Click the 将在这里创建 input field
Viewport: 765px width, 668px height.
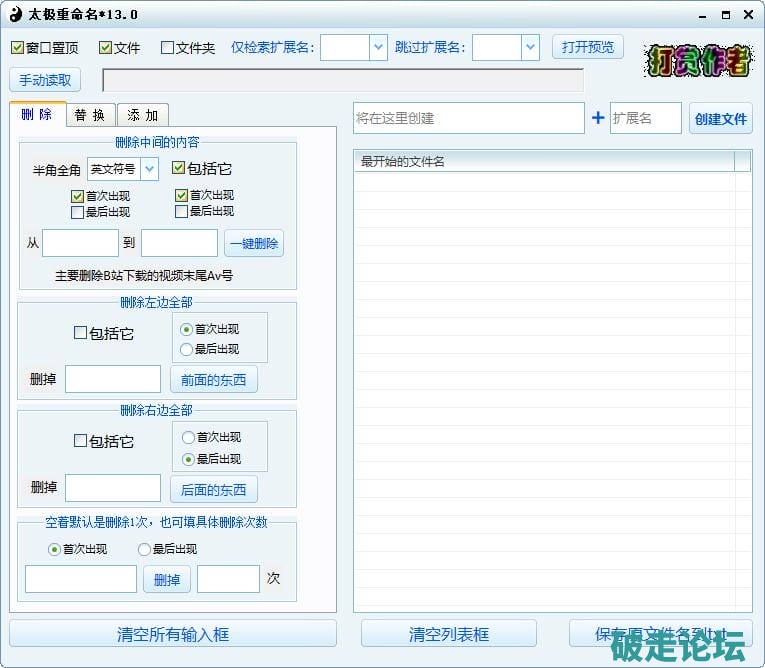(468, 118)
